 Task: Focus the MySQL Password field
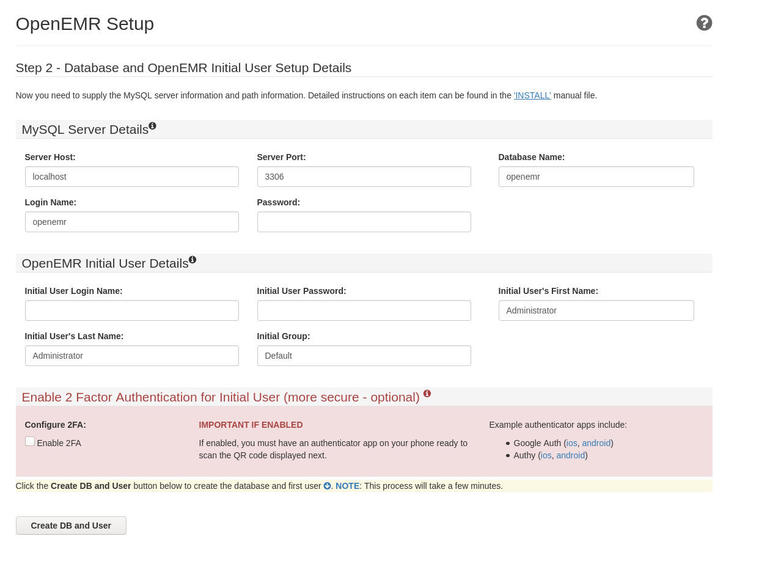364,222
